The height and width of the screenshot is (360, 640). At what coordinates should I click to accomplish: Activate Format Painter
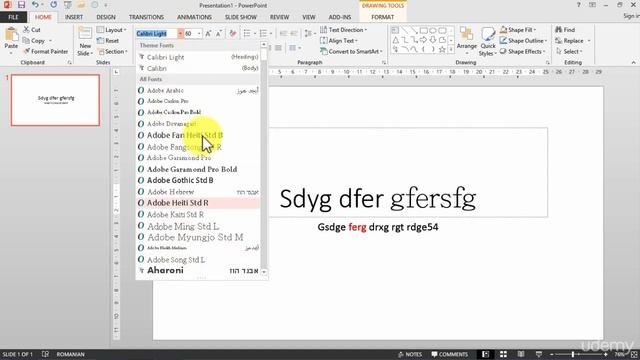coord(46,51)
